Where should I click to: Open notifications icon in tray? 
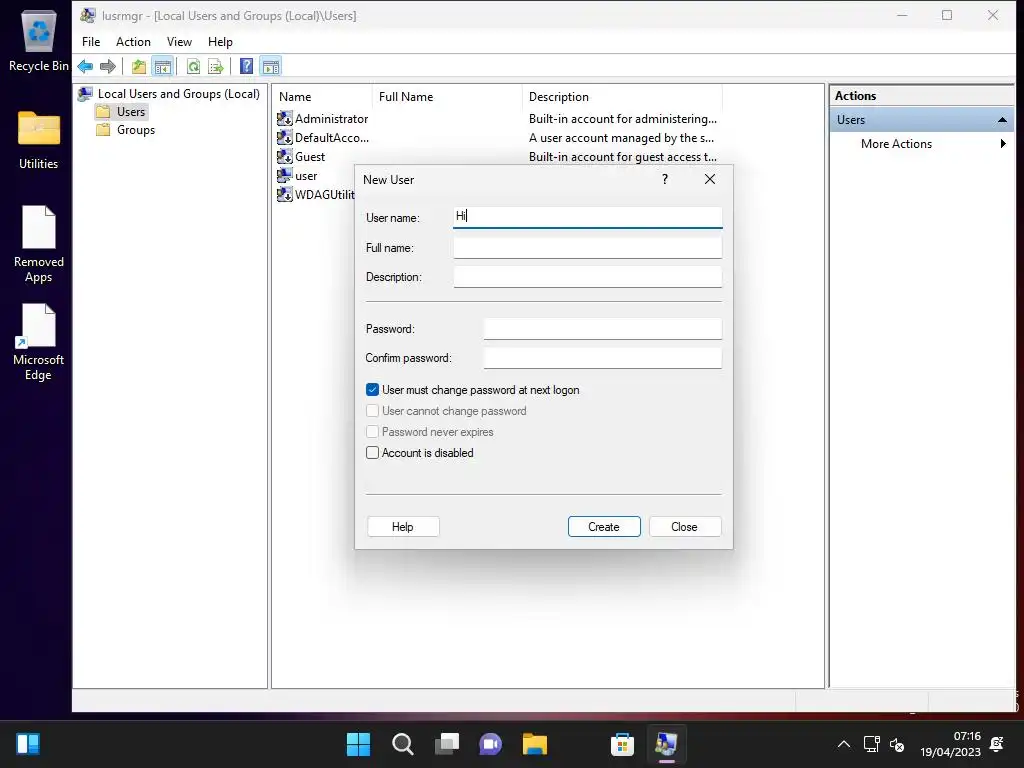tap(997, 744)
